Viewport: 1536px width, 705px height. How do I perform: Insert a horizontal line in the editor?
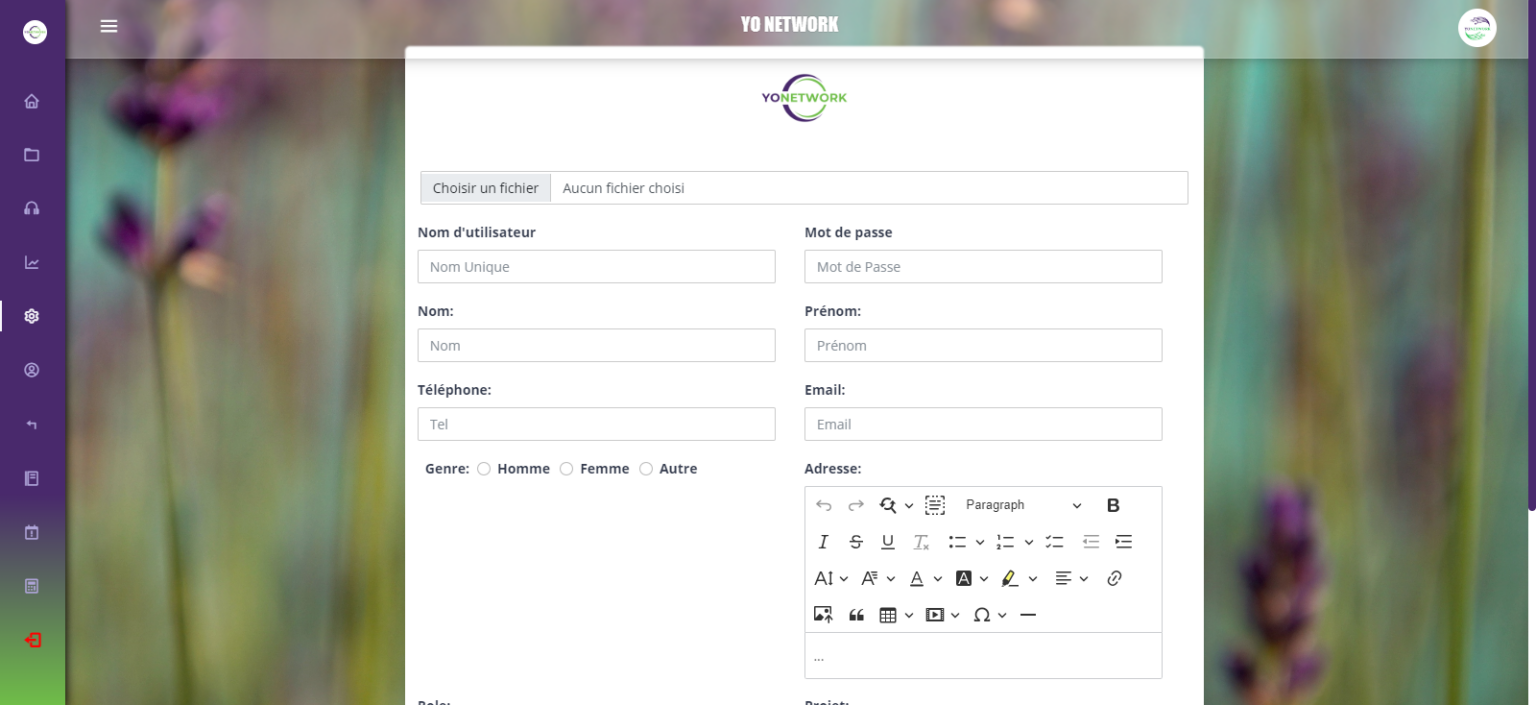1028,615
